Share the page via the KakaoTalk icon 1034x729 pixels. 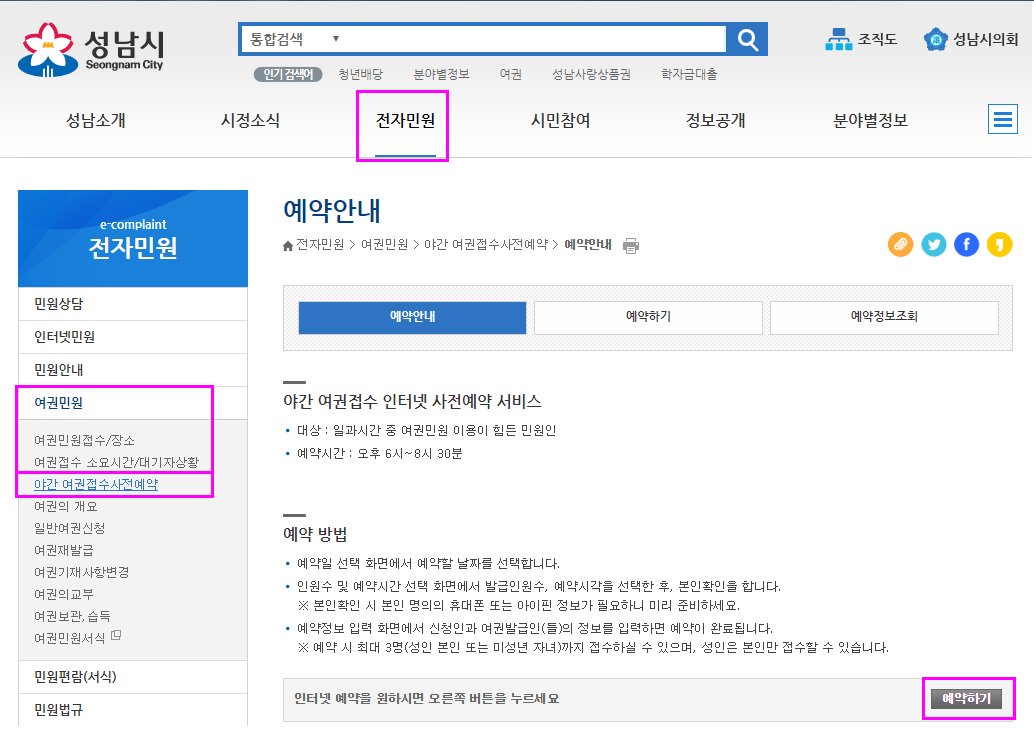pyautogui.click(x=998, y=244)
